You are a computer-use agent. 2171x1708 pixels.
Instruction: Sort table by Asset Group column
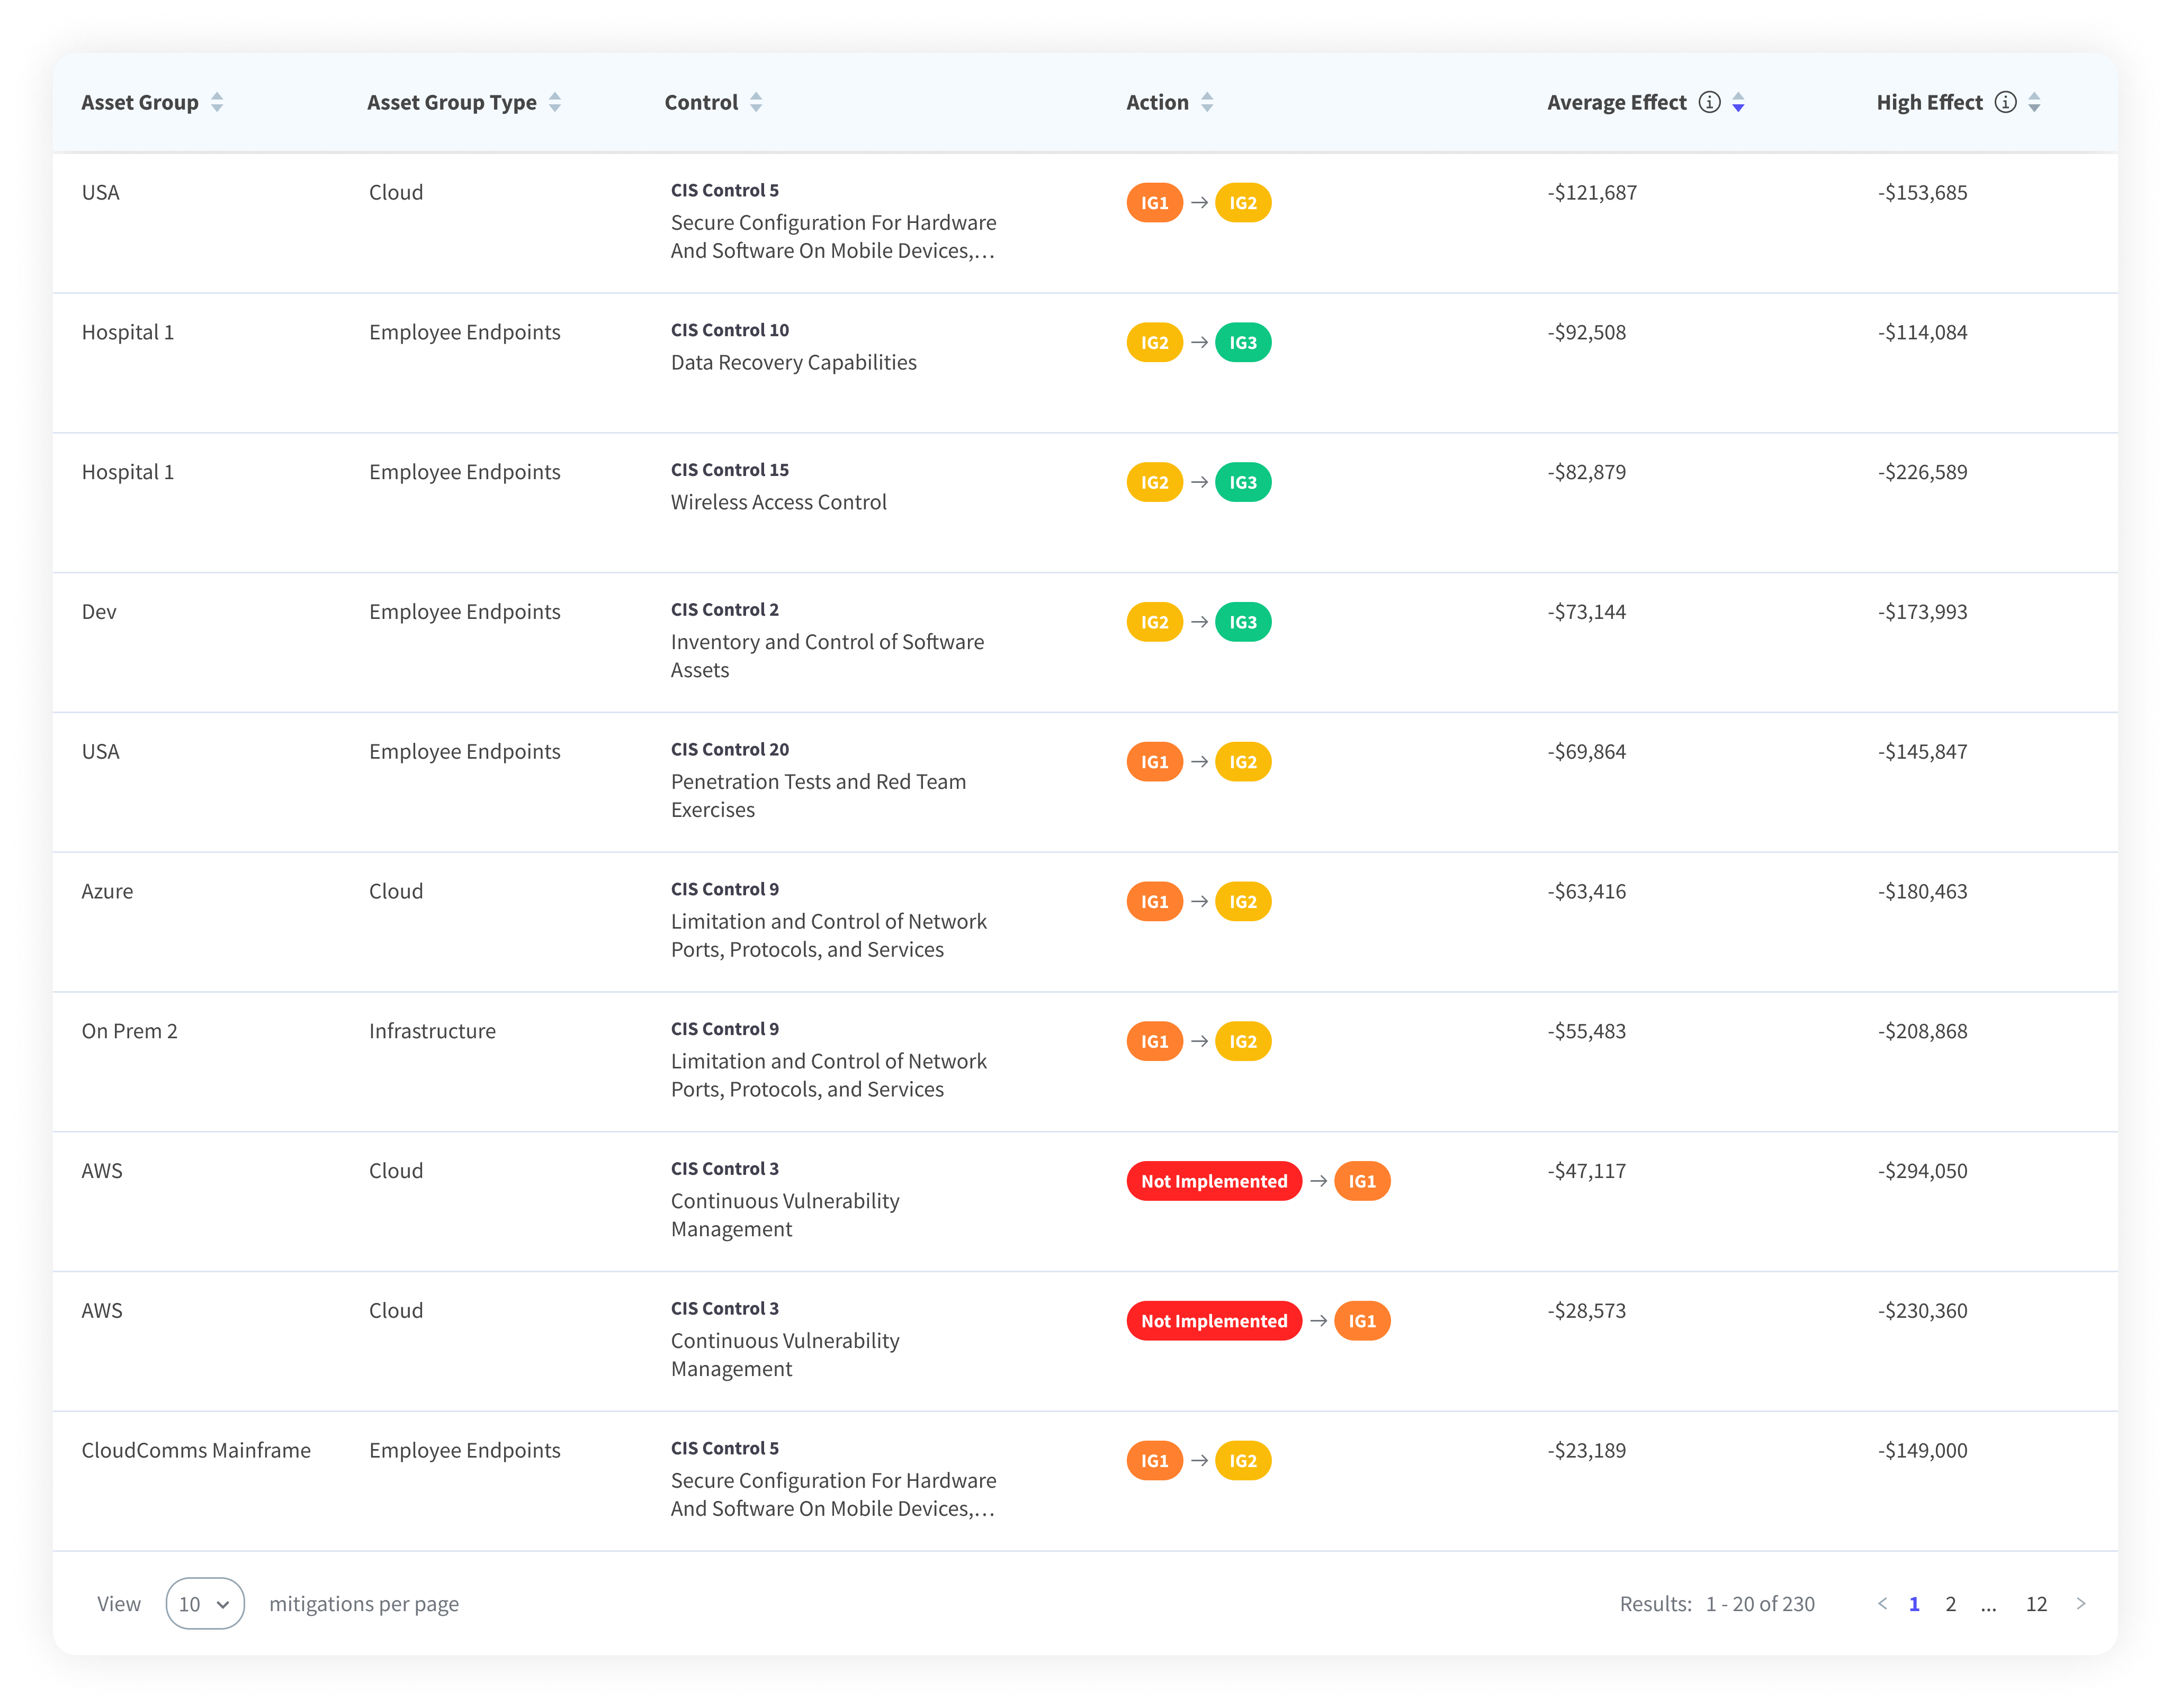(x=217, y=102)
